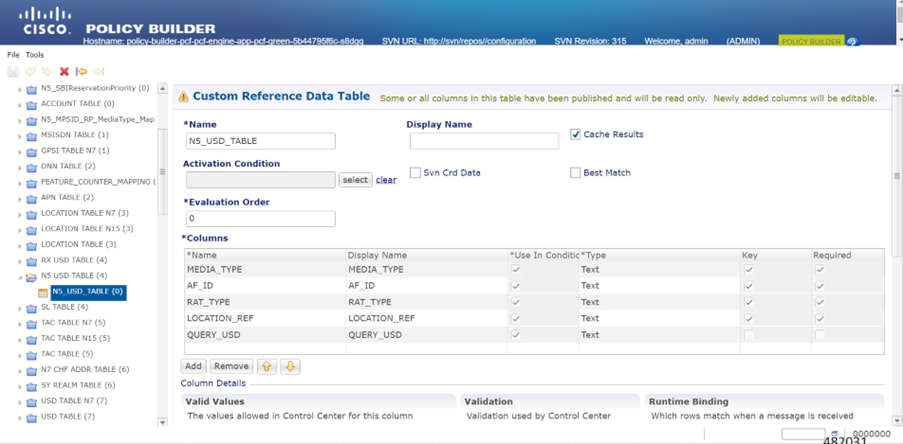This screenshot has height=444, width=903.
Task: Enable the Svn Crd Data checkbox
Action: click(415, 173)
